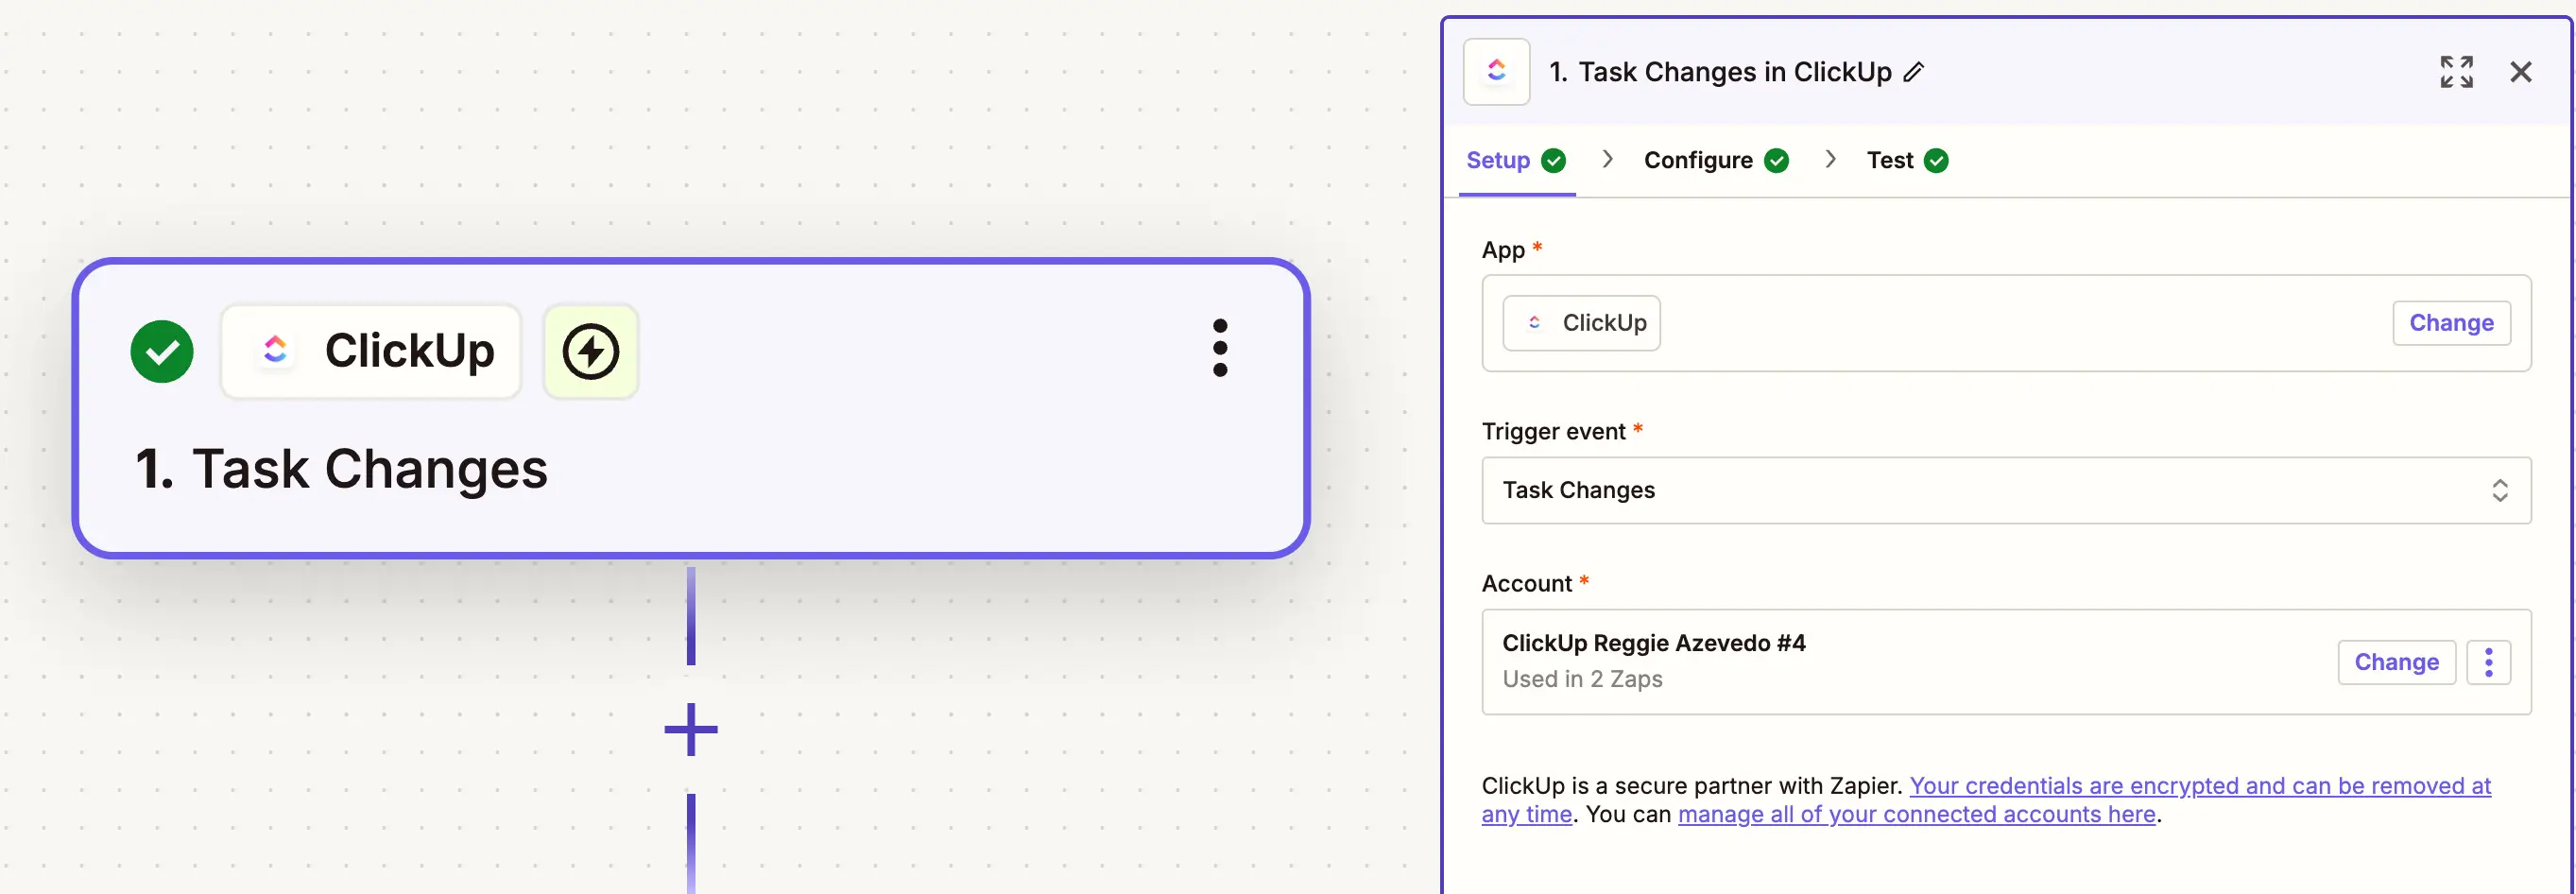Click the green status check on step card
Image resolution: width=2576 pixels, height=894 pixels.
[162, 351]
